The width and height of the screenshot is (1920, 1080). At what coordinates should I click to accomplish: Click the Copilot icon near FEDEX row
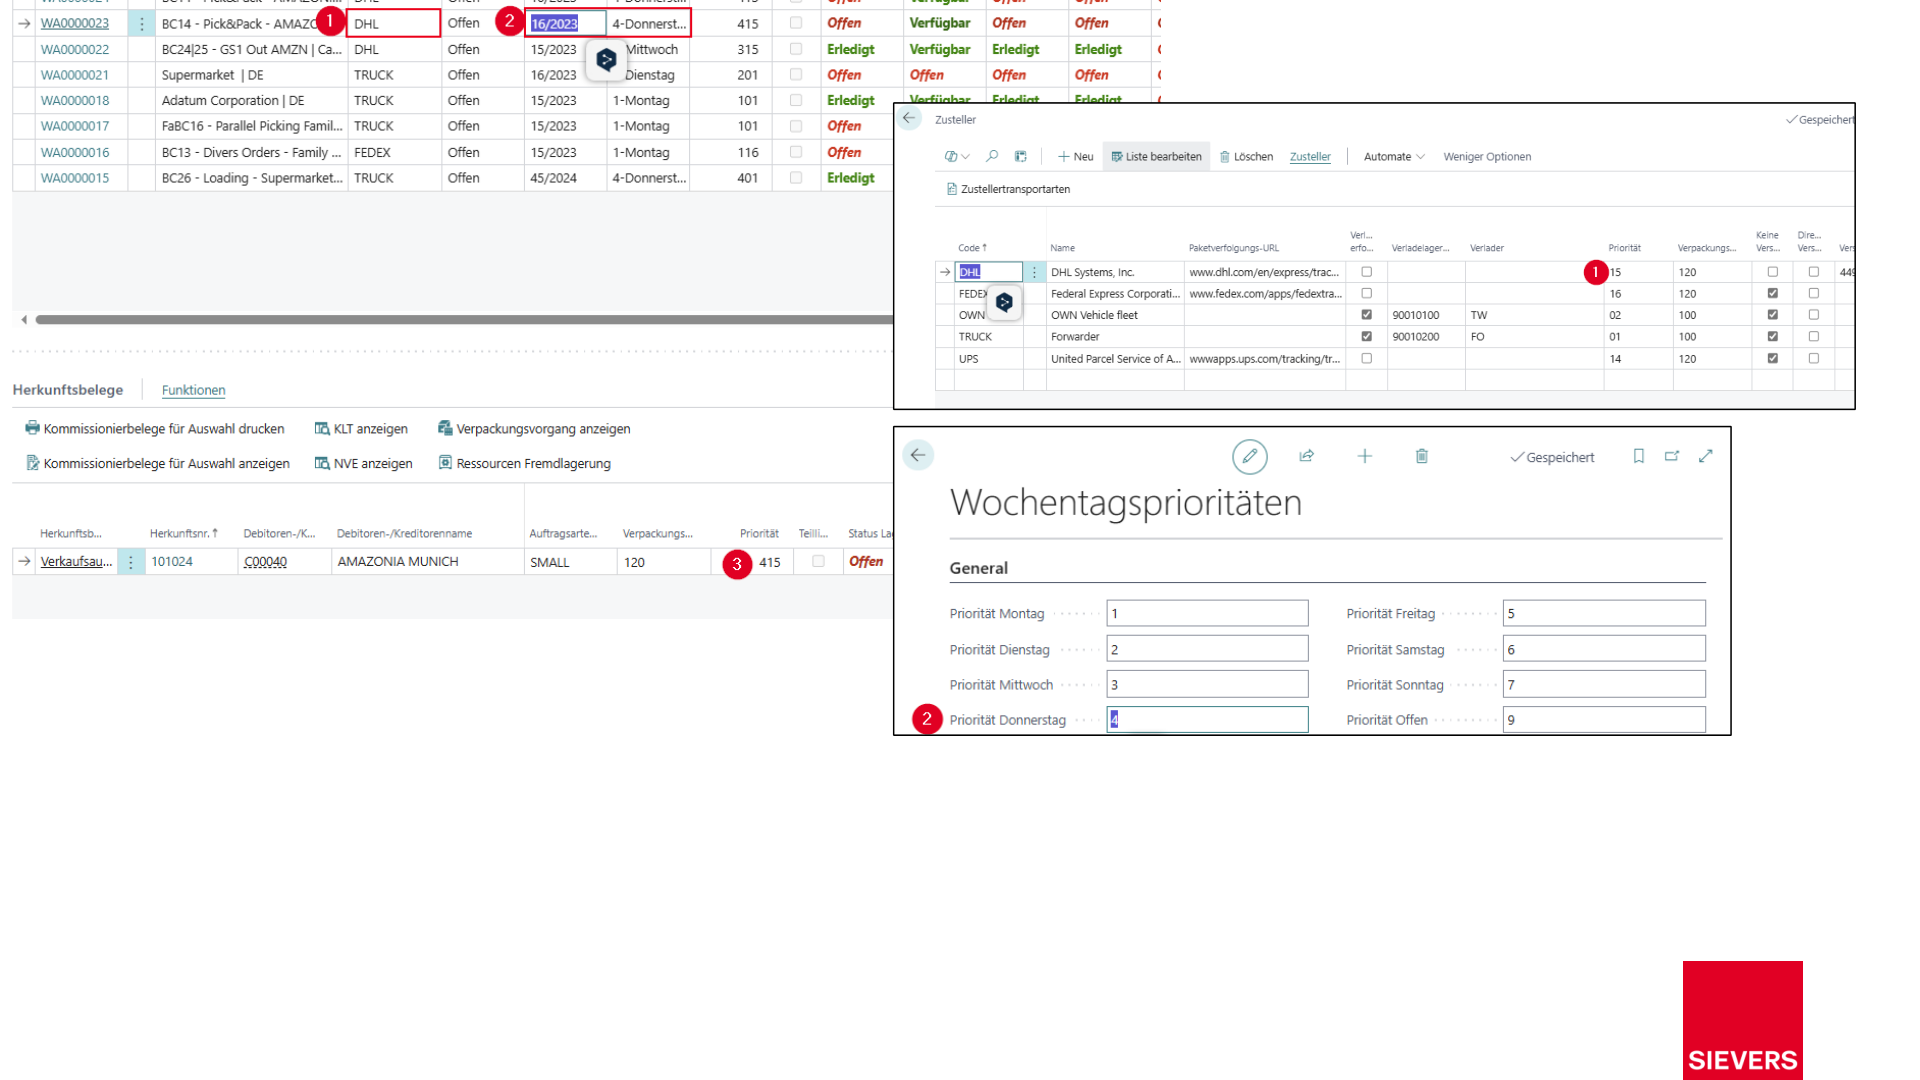click(x=1005, y=302)
